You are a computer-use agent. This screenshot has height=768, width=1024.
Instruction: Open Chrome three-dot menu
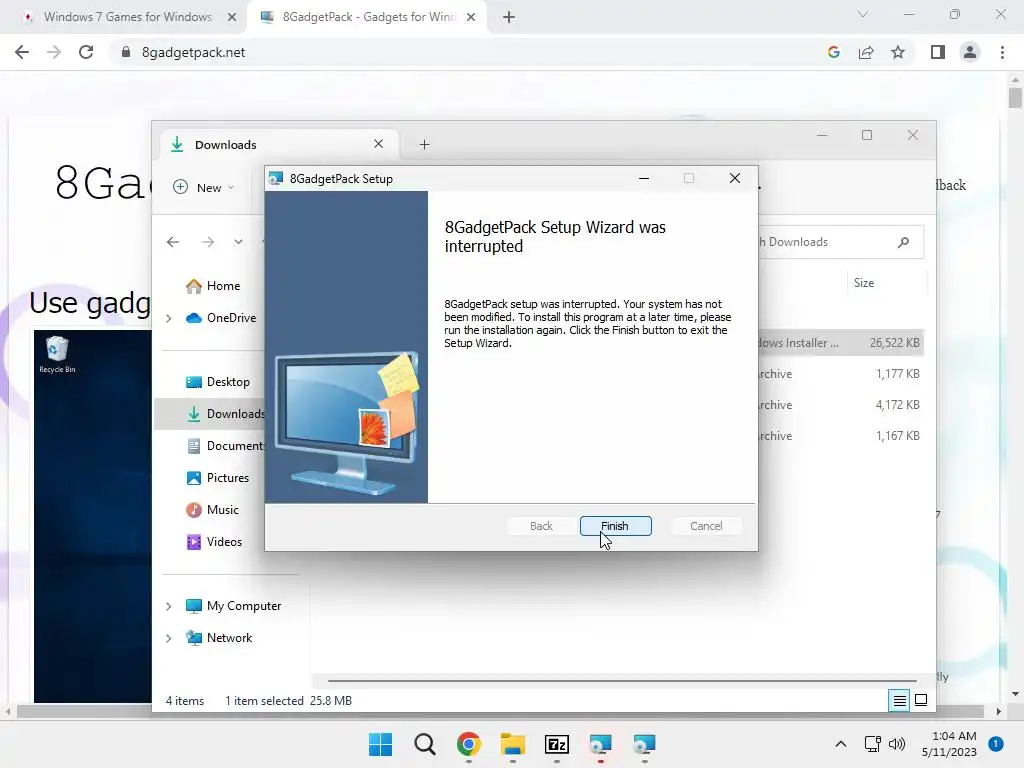[1002, 52]
